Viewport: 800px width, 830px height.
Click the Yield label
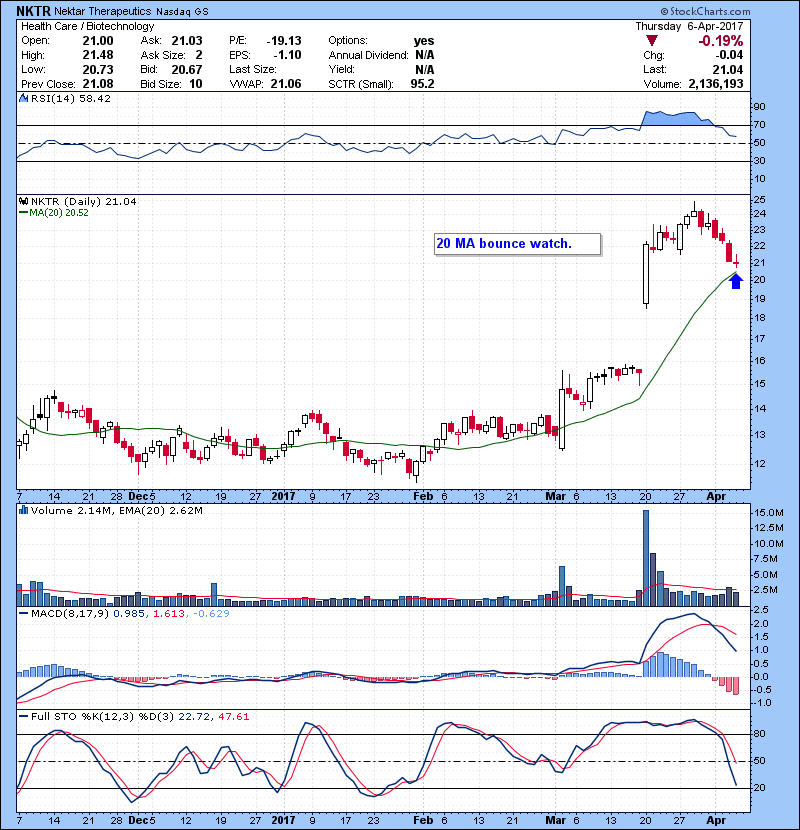tap(341, 69)
